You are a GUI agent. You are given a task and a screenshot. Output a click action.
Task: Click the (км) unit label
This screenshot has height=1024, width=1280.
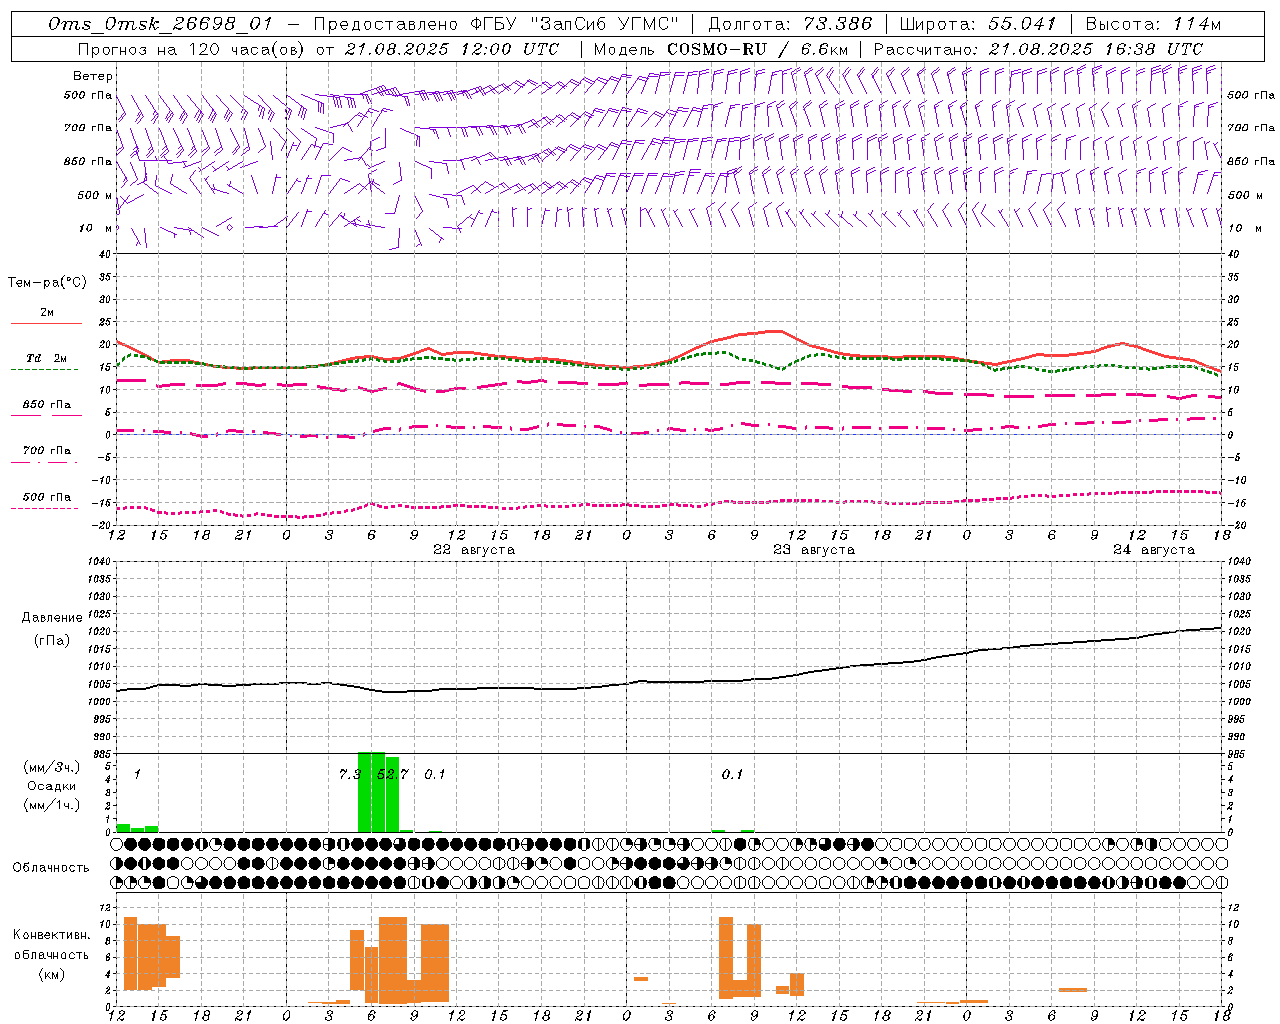52,974
